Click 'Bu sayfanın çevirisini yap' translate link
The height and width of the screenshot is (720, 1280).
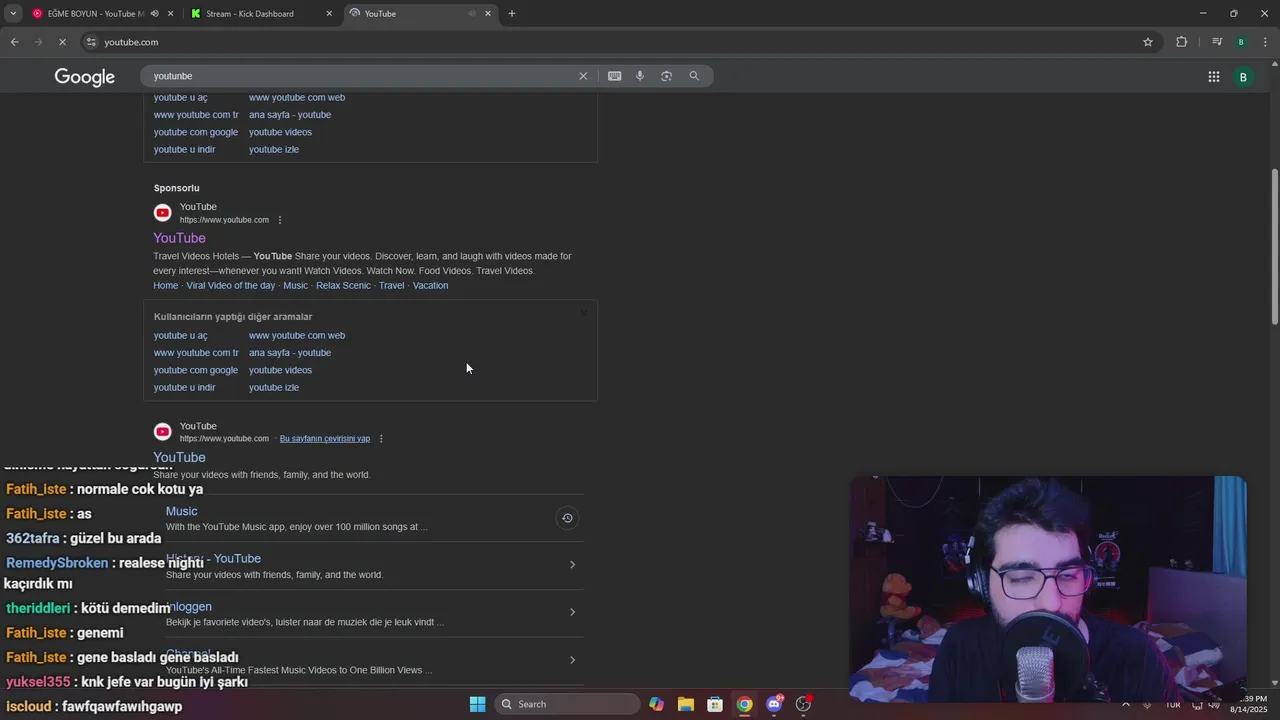click(325, 439)
